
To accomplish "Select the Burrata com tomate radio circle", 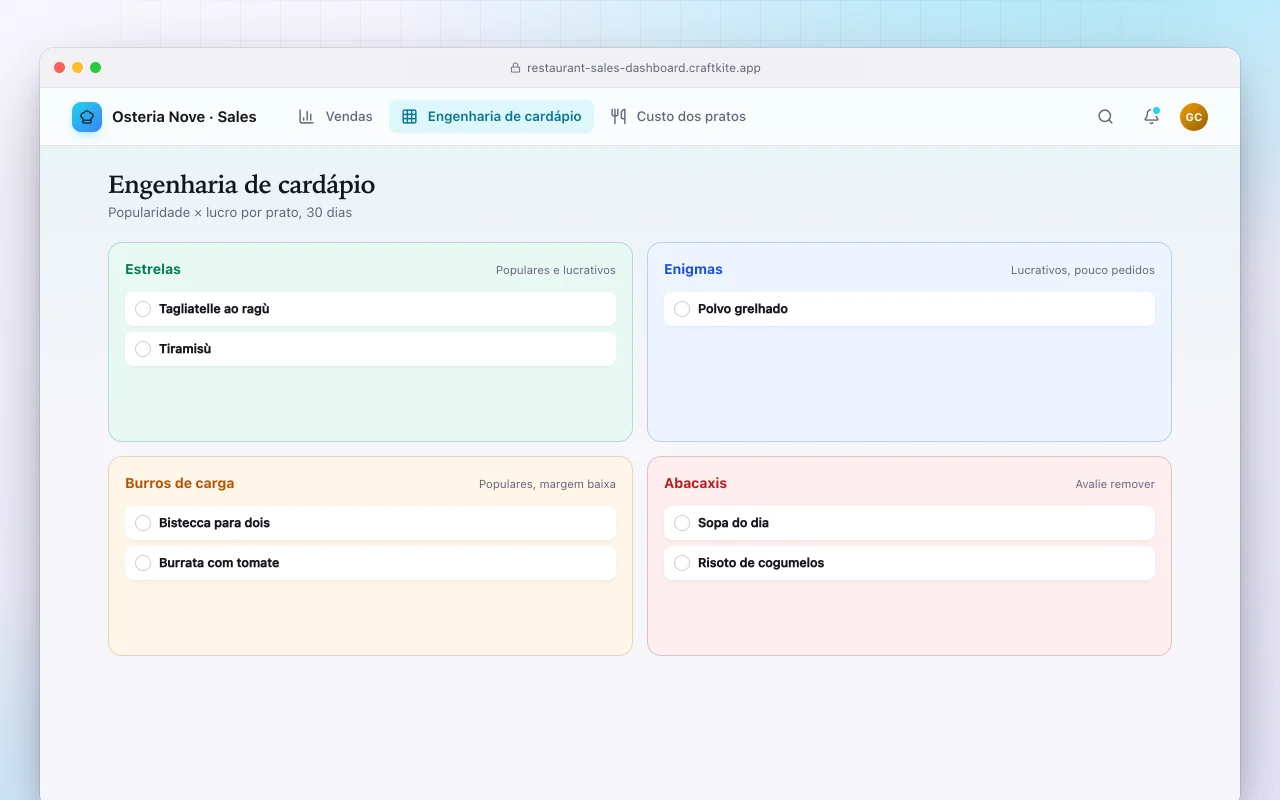I will point(143,563).
